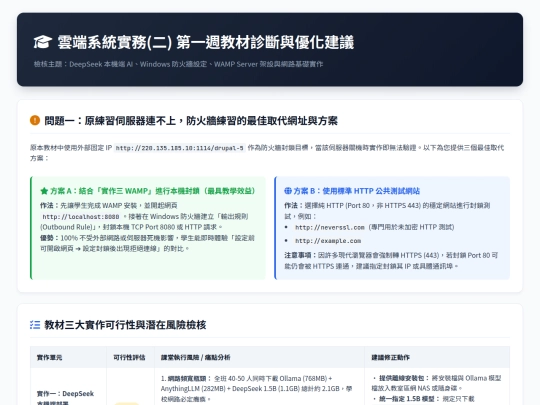Viewport: 540px width, 405px height.
Task: Click the orange exclamation warning icon
Action: point(35,120)
